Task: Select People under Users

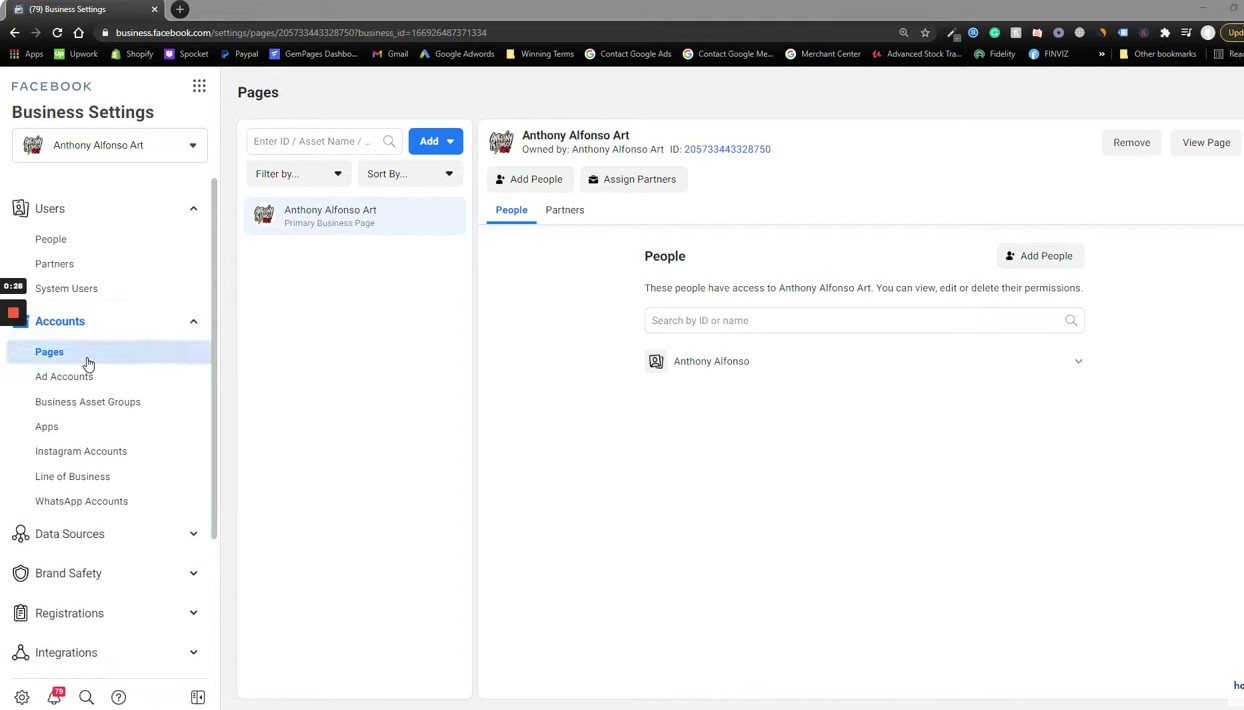Action: coord(51,239)
